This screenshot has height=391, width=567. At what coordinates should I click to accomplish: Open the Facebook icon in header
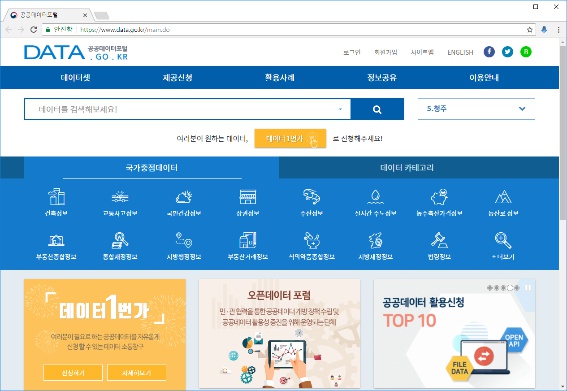(489, 52)
